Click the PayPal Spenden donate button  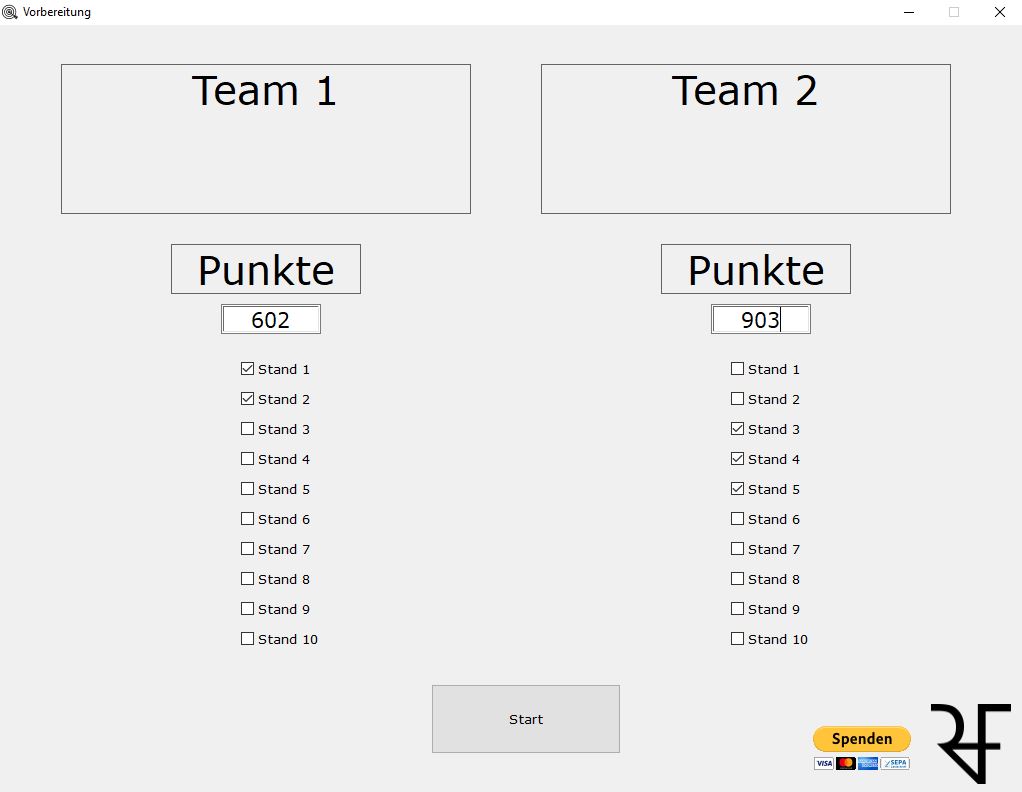tap(861, 739)
